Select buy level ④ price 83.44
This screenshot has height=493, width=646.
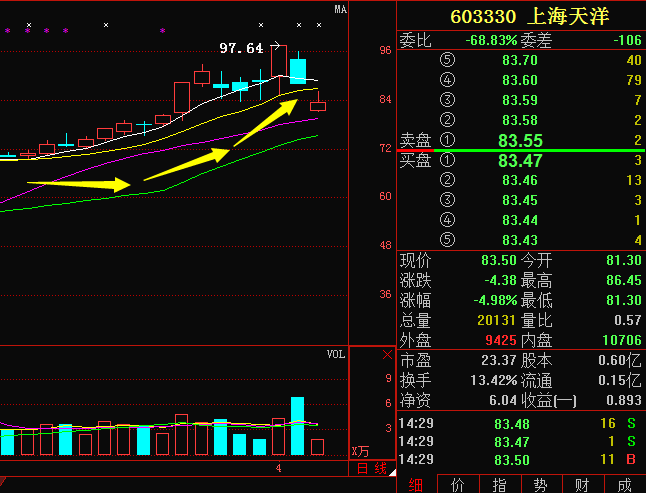point(520,220)
